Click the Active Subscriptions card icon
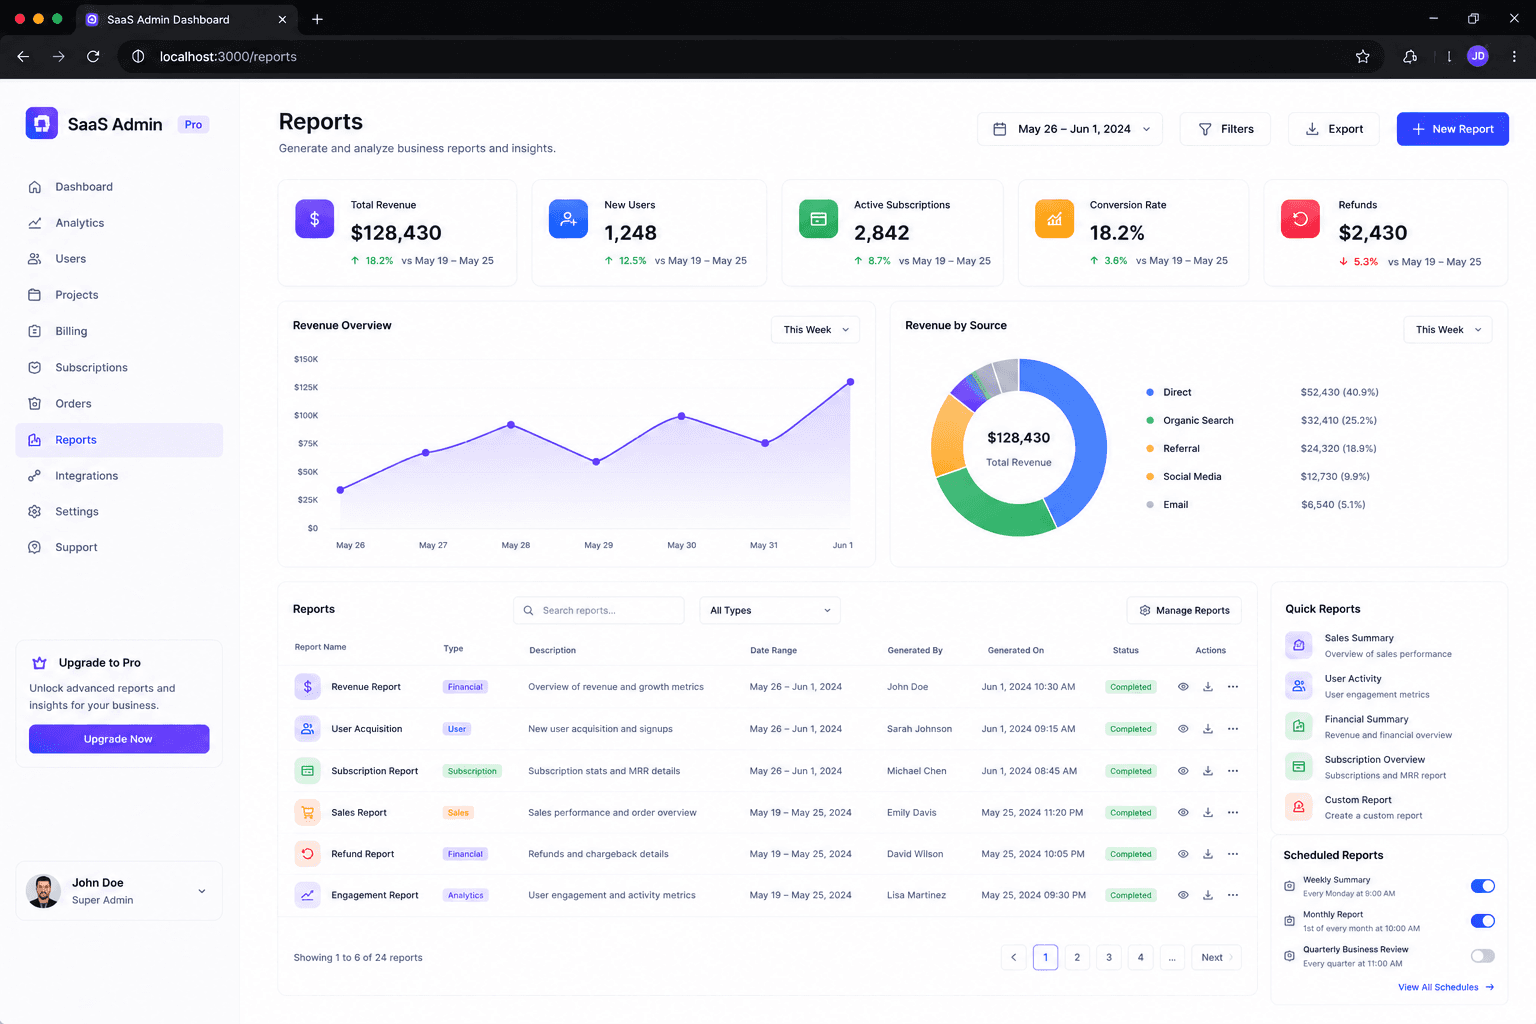Screen dimensions: 1536x1024 818,218
